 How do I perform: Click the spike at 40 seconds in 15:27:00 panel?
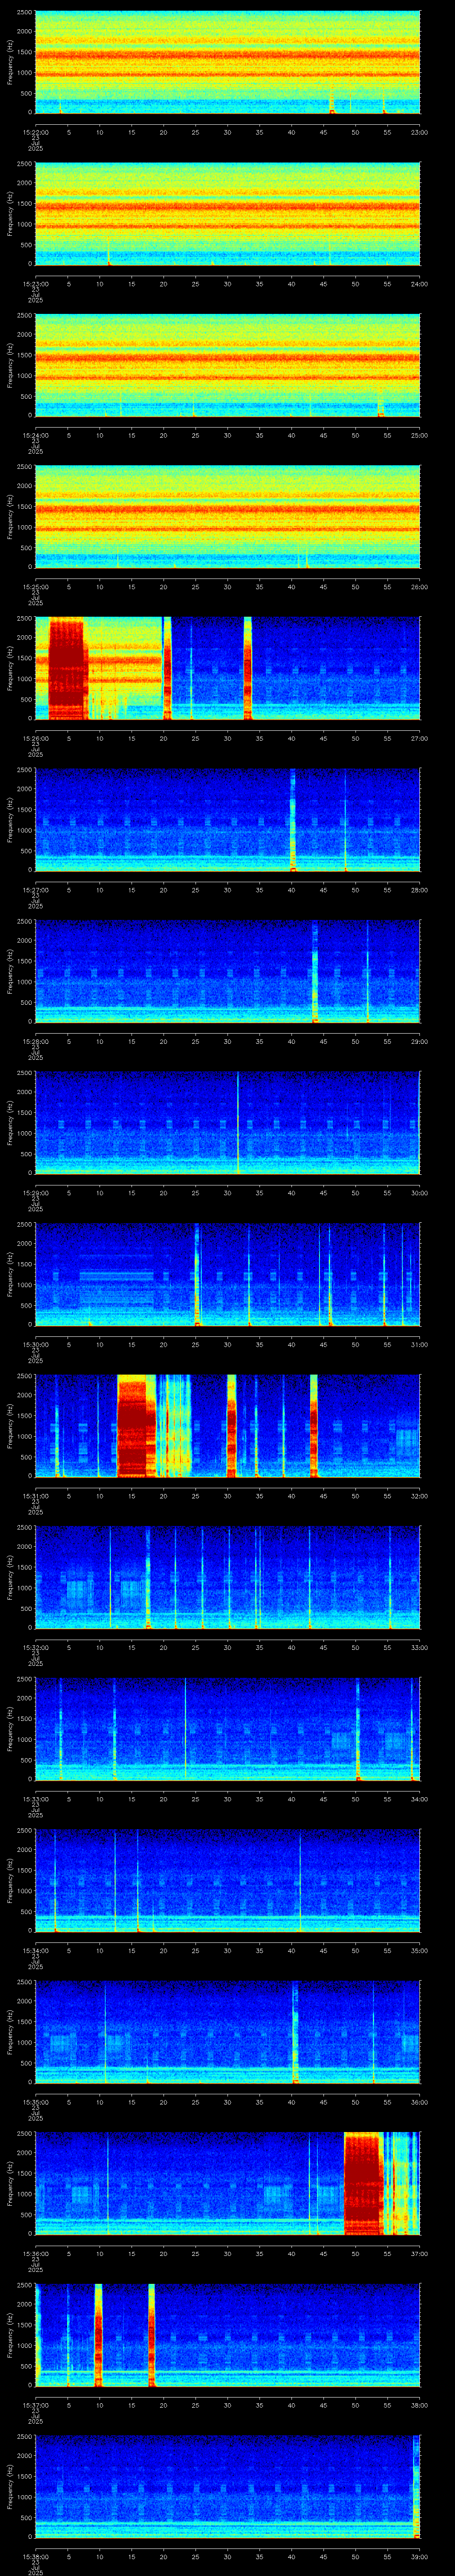pos(292,820)
